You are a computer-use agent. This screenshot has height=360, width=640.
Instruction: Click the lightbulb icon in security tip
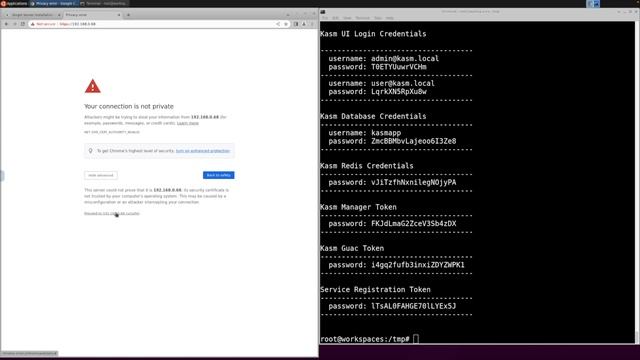pyautogui.click(x=91, y=151)
